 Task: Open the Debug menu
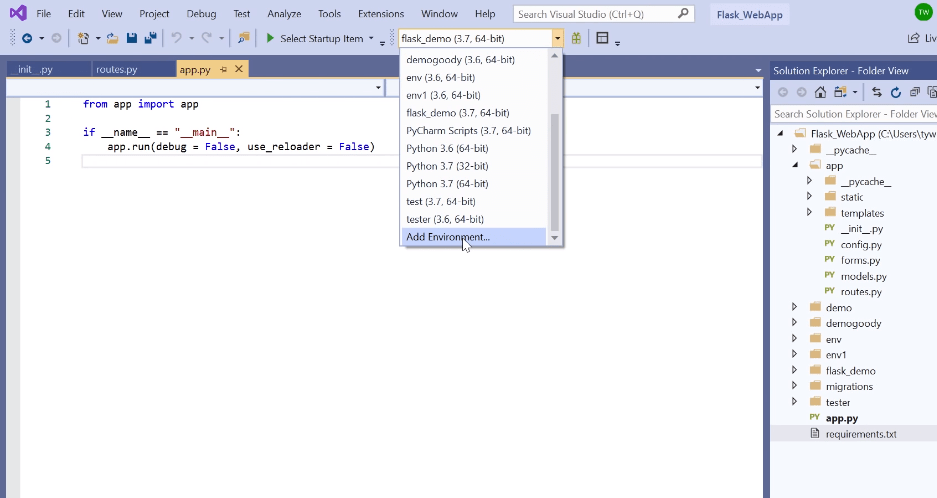201,13
